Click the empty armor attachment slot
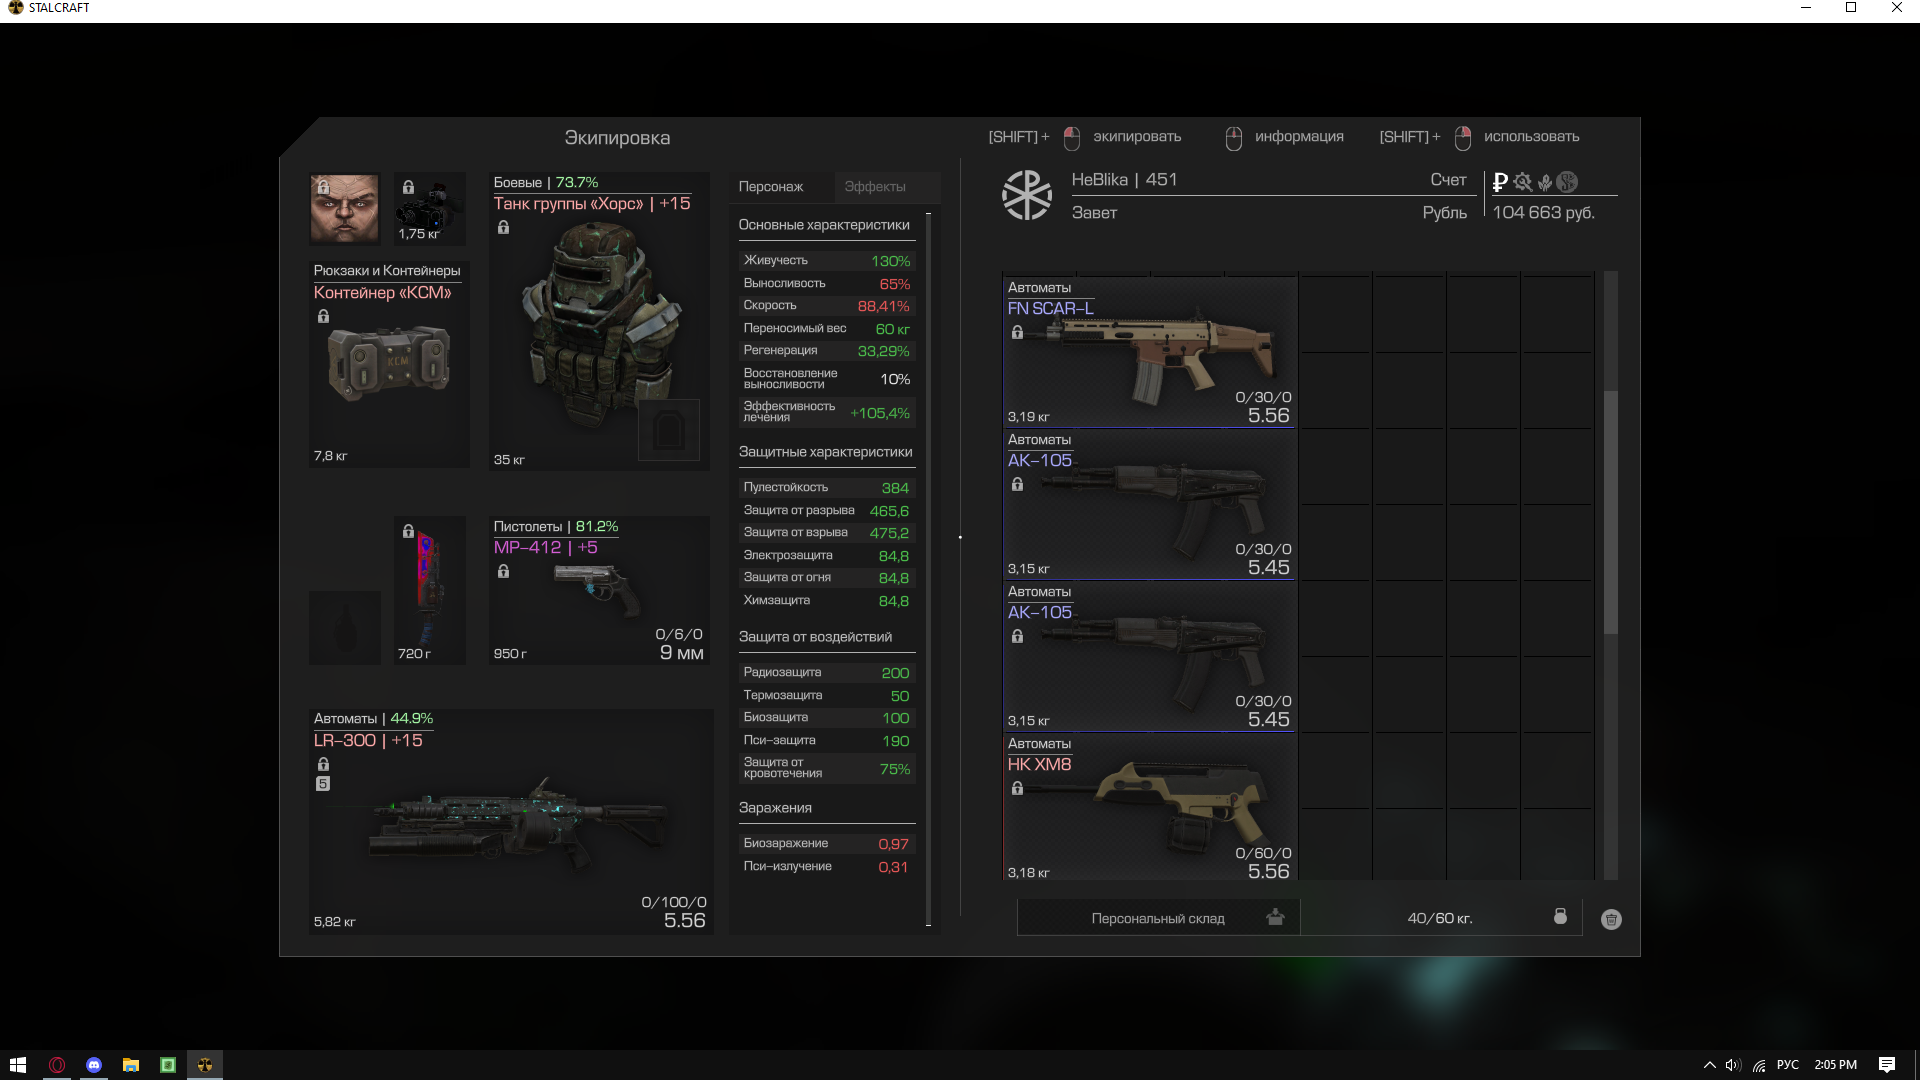The image size is (1920, 1080). pyautogui.click(x=668, y=430)
